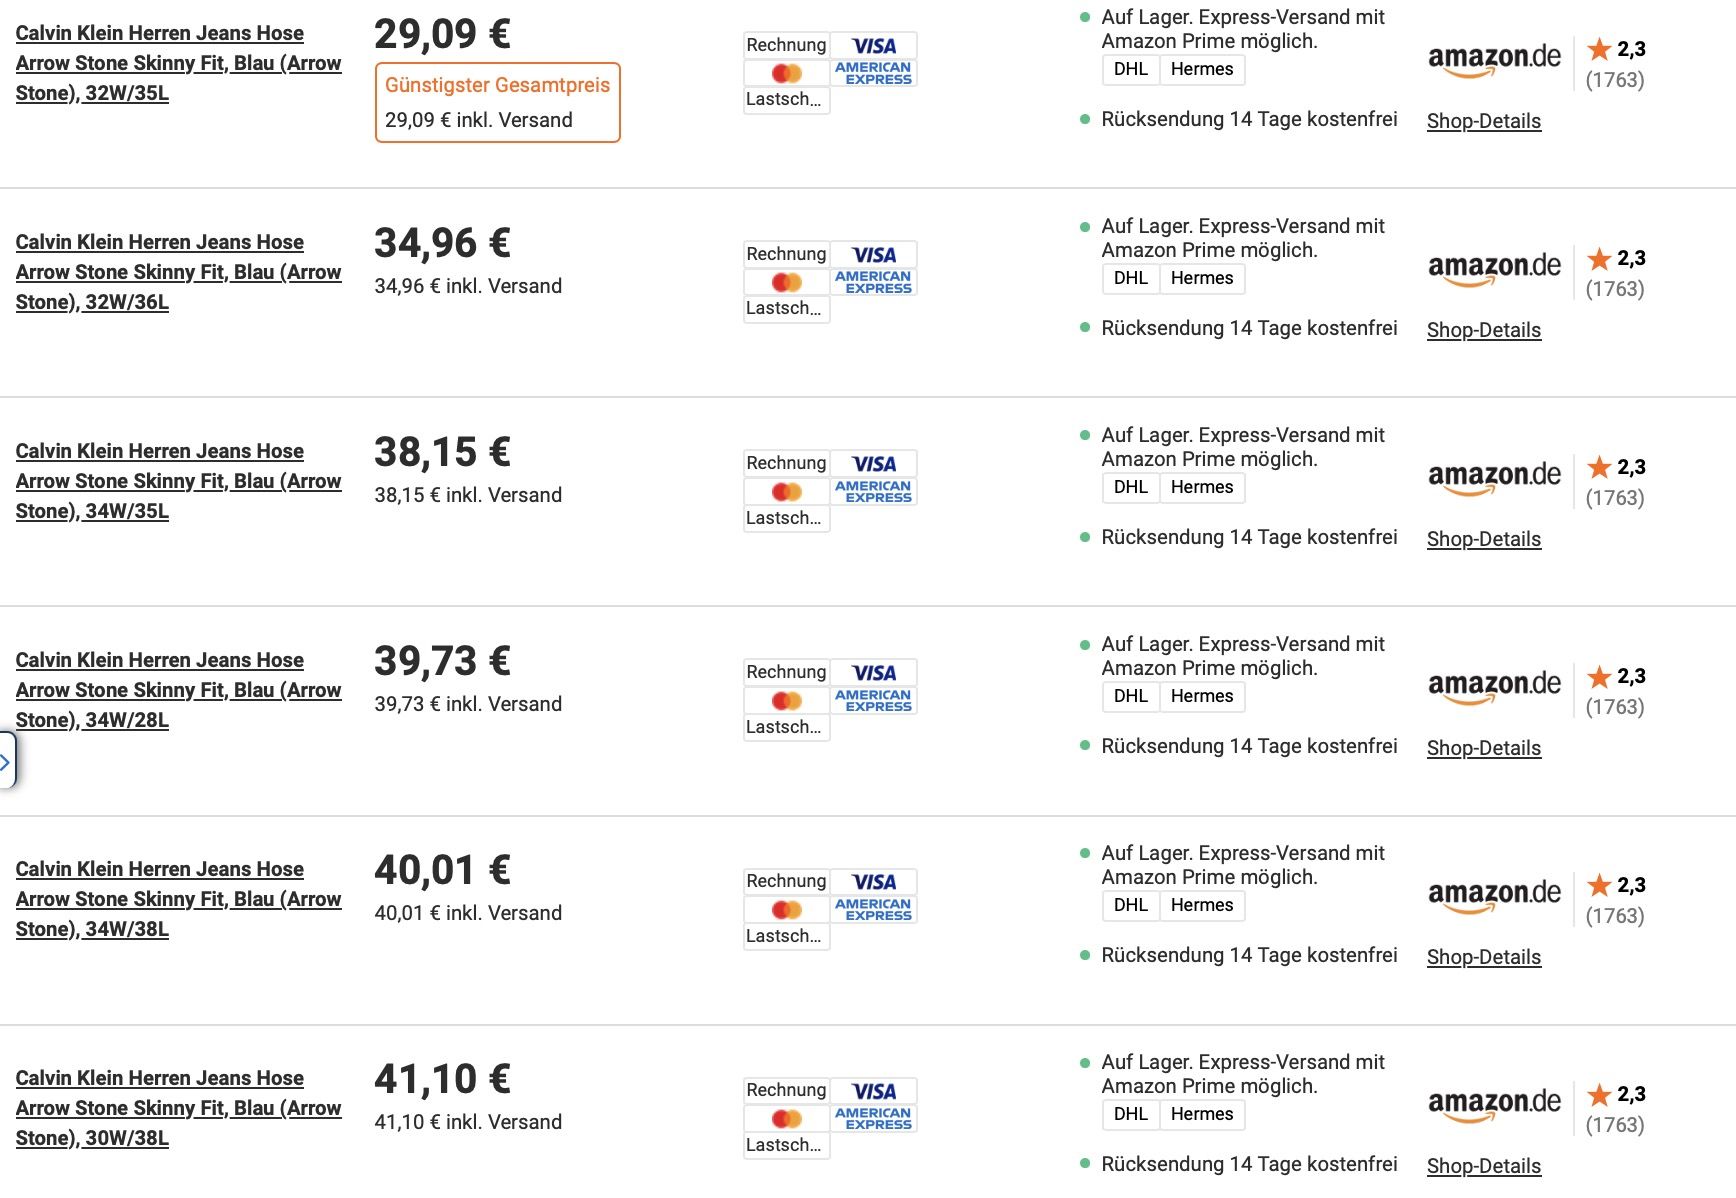Viewport: 1736px width, 1198px height.
Task: Click the Hermes shipping tag in the 40,01 € offer
Action: tap(1201, 905)
